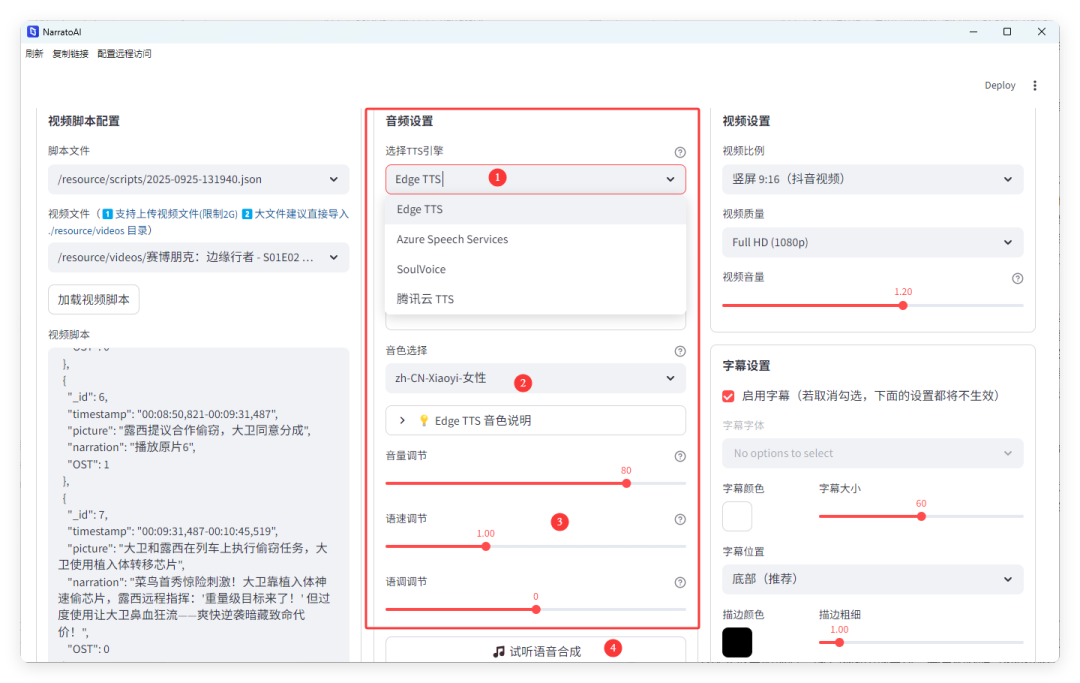Image resolution: width=1080 pixels, height=683 pixels.
Task: Select SoulVoice from the engine list
Action: 421,270
